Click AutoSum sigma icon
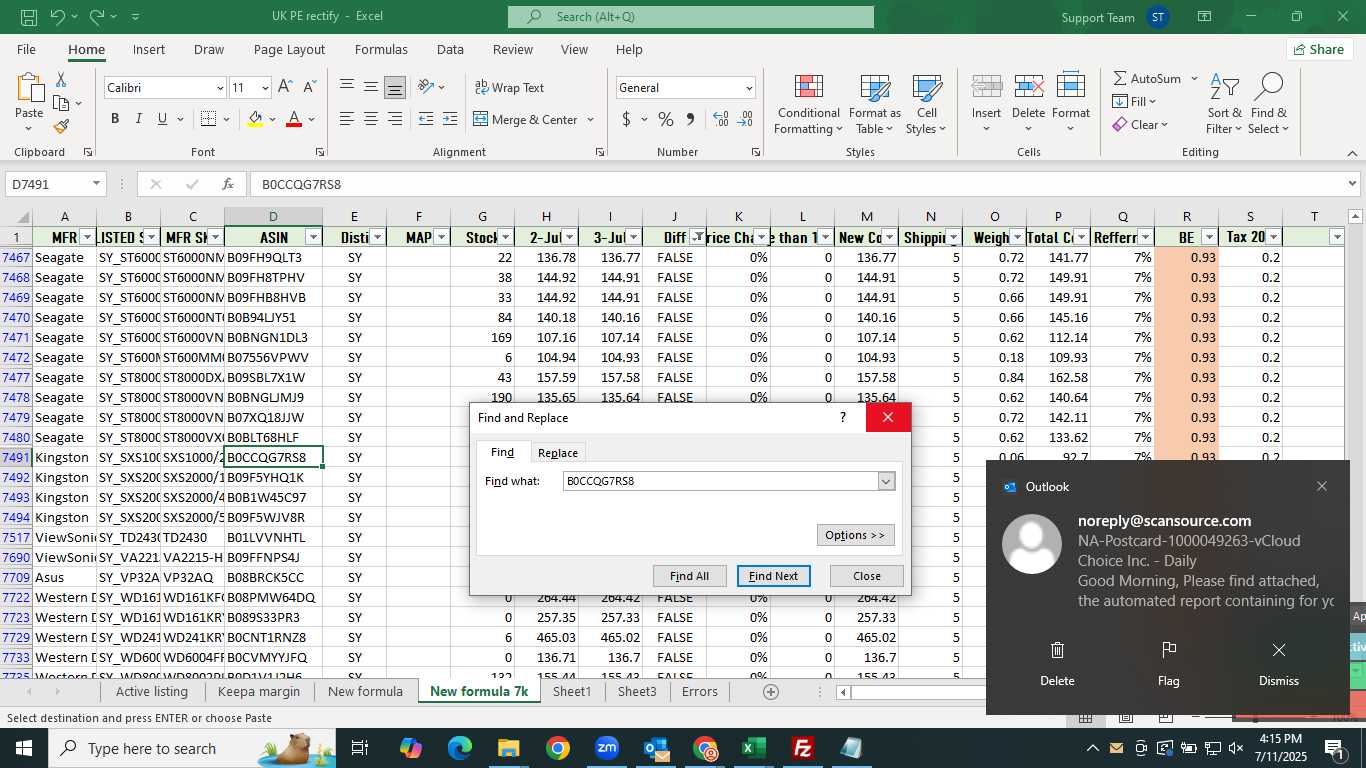The height and width of the screenshot is (768, 1366). pyautogui.click(x=1120, y=78)
